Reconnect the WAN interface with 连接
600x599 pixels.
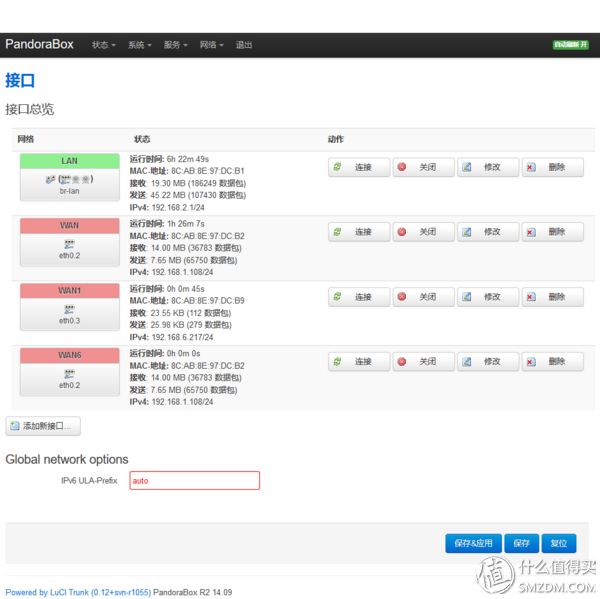[x=359, y=232]
